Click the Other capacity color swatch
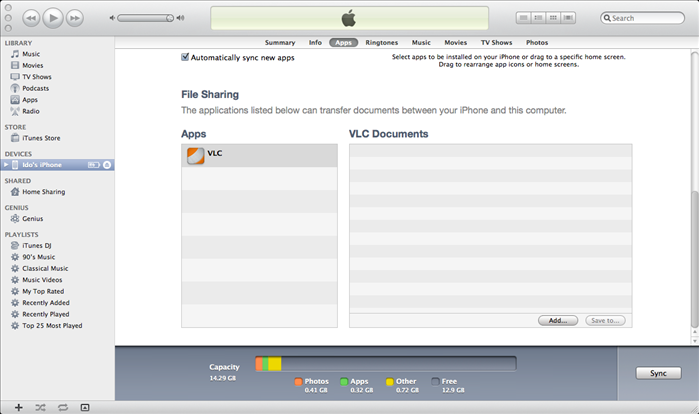This screenshot has width=699, height=414. tap(390, 381)
